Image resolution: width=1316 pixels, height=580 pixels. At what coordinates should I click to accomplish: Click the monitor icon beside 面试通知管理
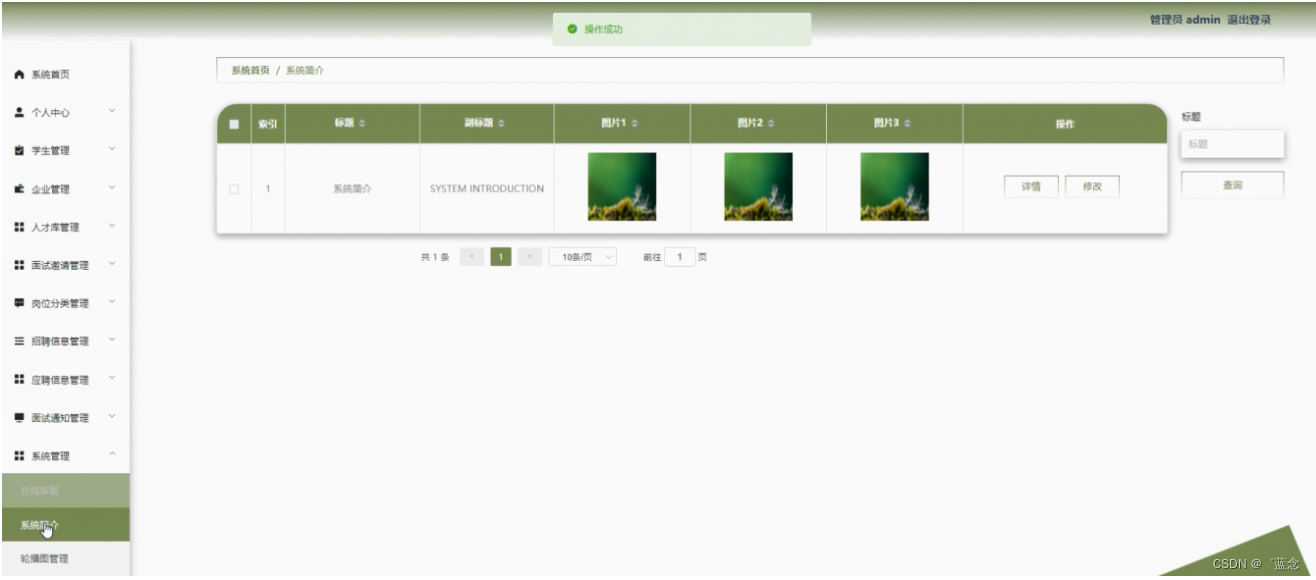point(19,418)
